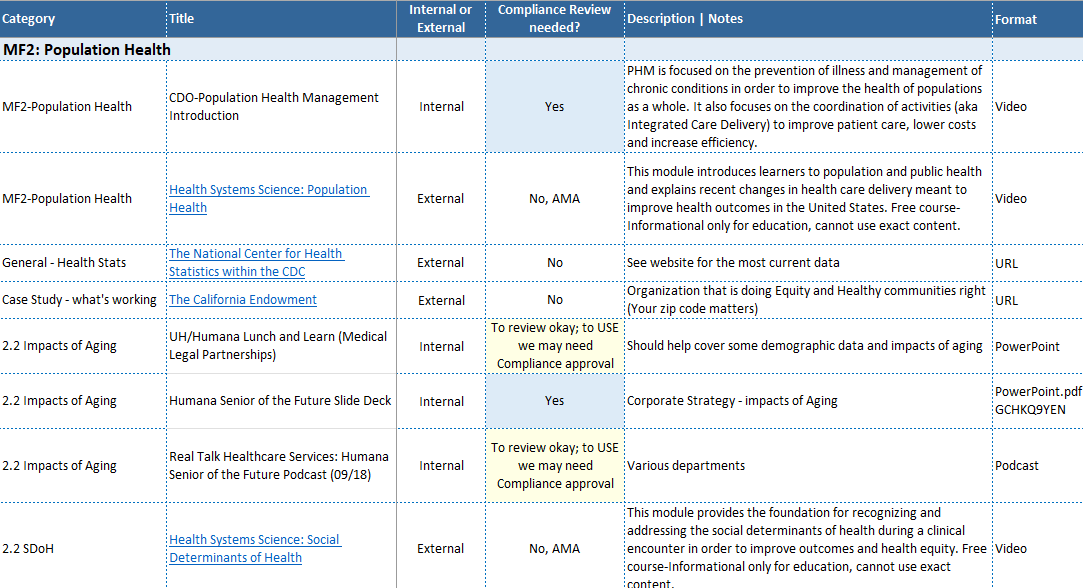Select the Category column header

click(83, 19)
